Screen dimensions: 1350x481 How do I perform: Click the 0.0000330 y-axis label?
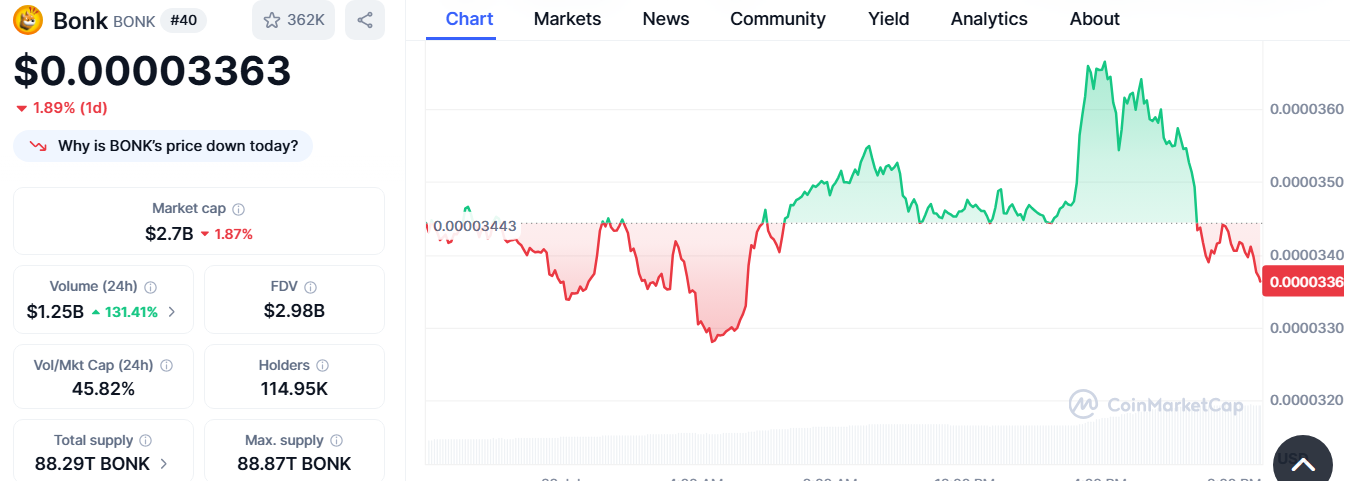(x=1307, y=328)
